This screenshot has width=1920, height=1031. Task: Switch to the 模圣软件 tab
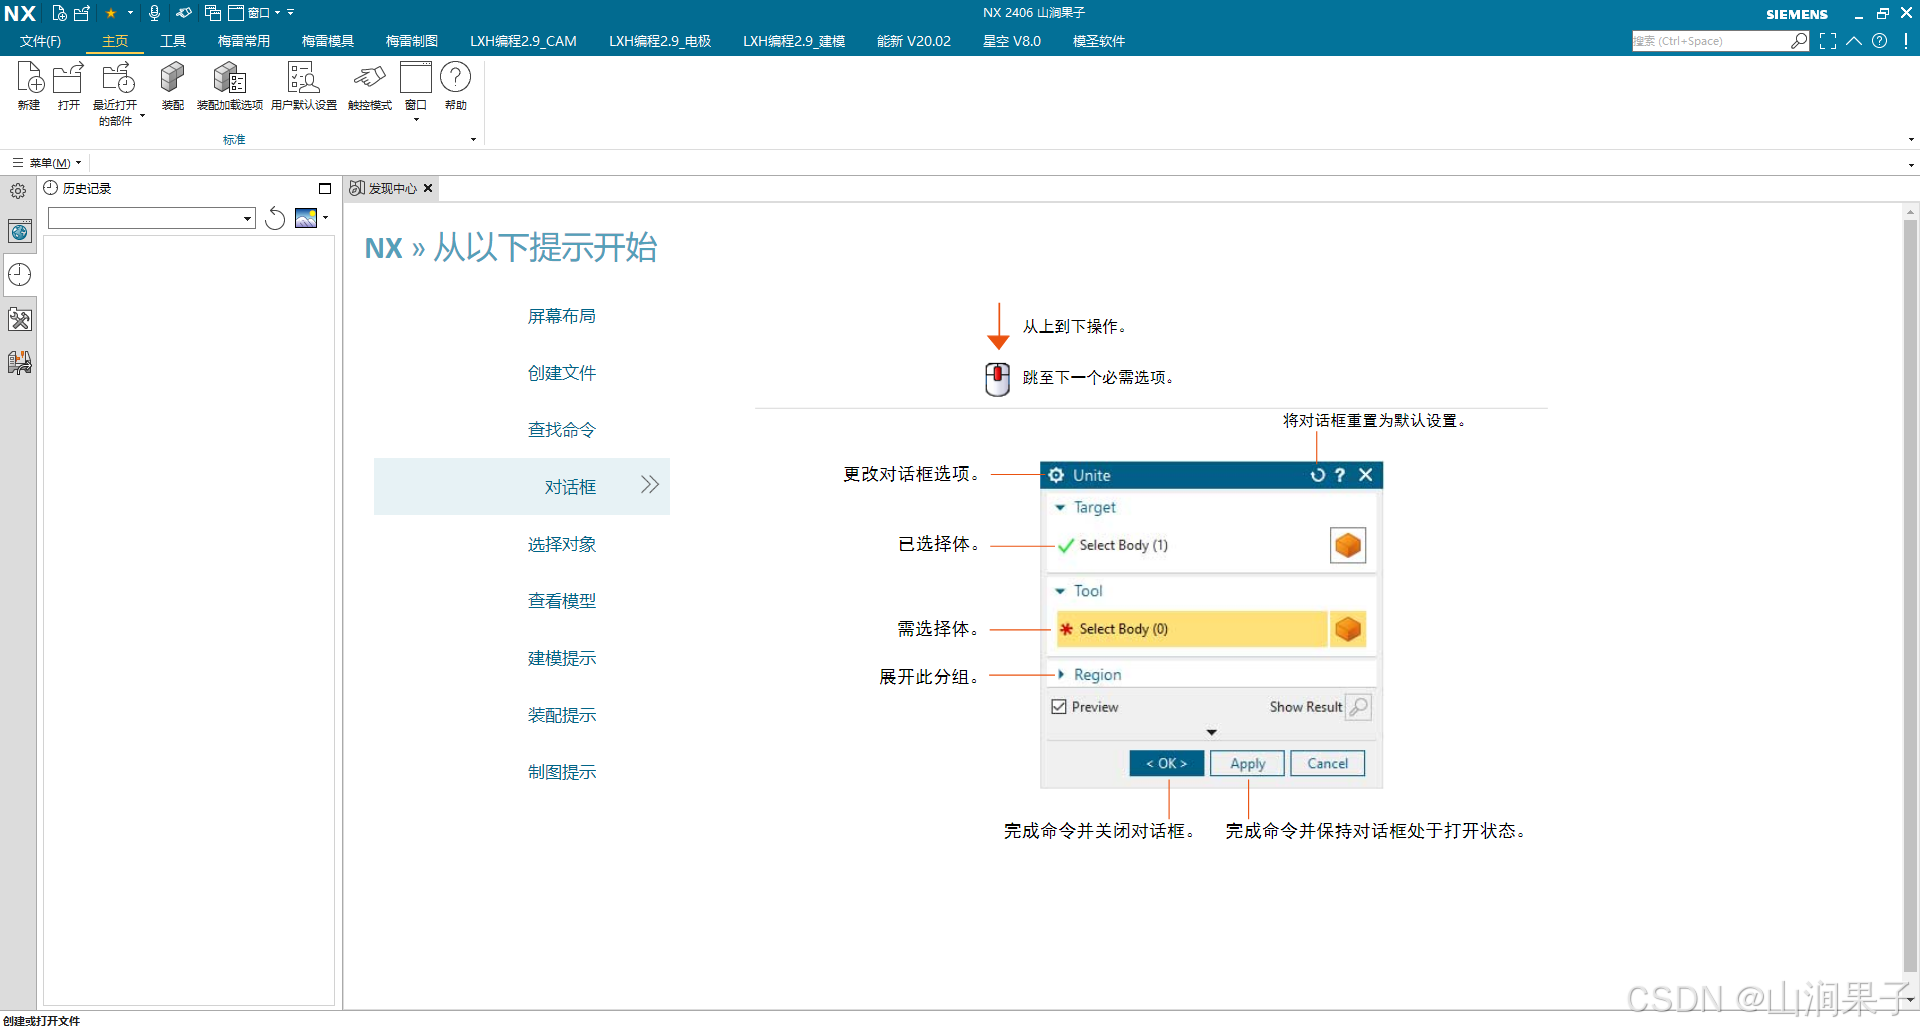coord(1099,41)
